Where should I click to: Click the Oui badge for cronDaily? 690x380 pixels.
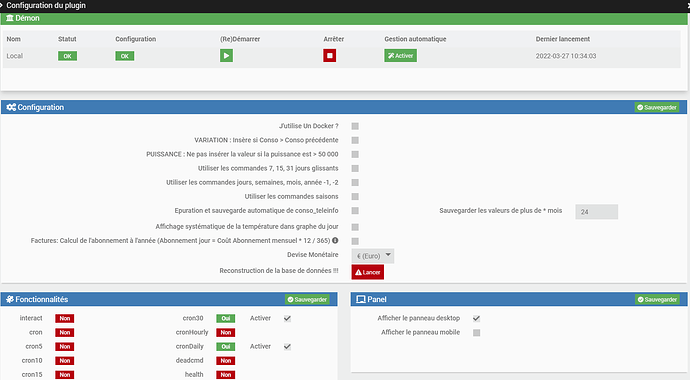click(x=225, y=347)
